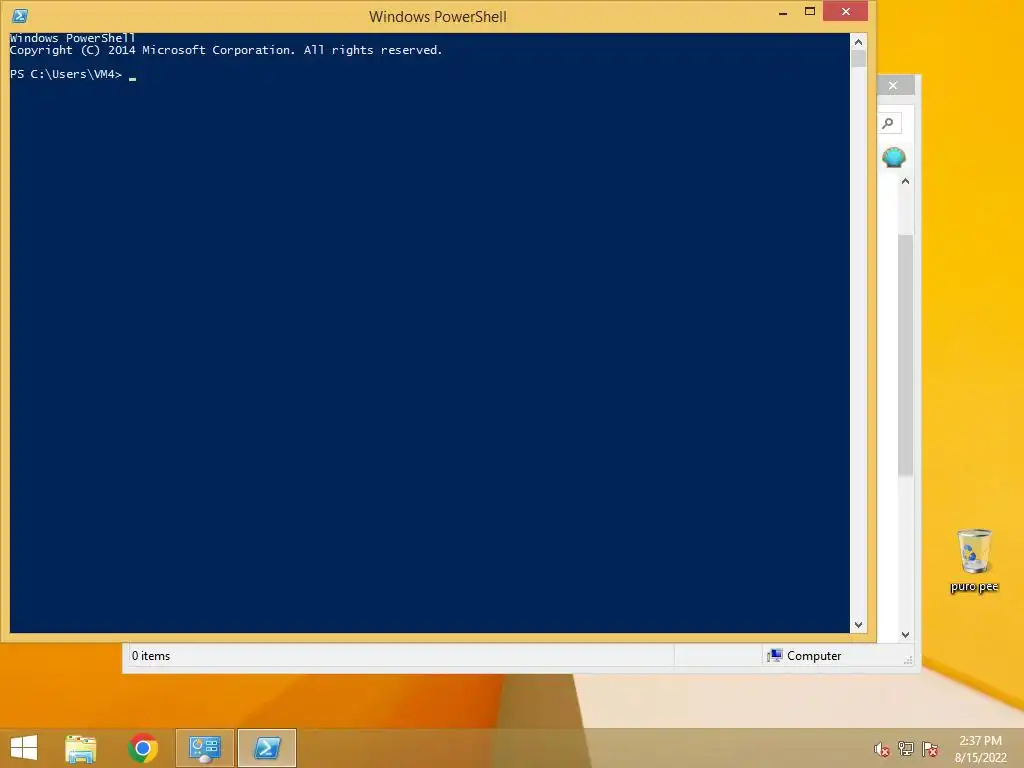Click the Copyright Microsoft Corporation text line
The height and width of the screenshot is (768, 1024).
point(226,50)
